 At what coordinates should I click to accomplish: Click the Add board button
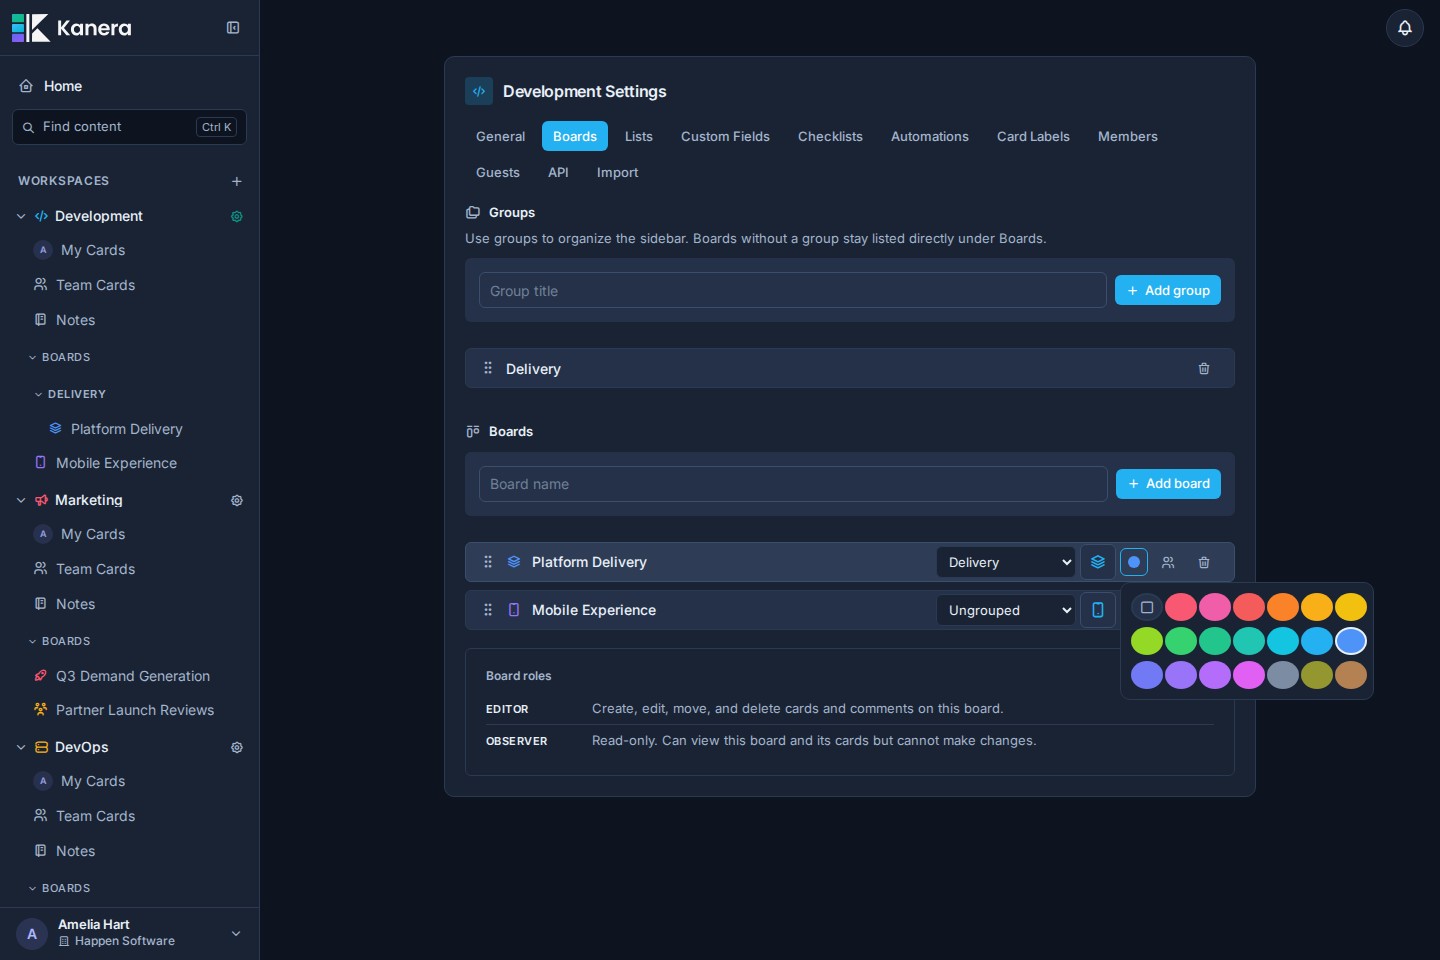pyautogui.click(x=1168, y=484)
